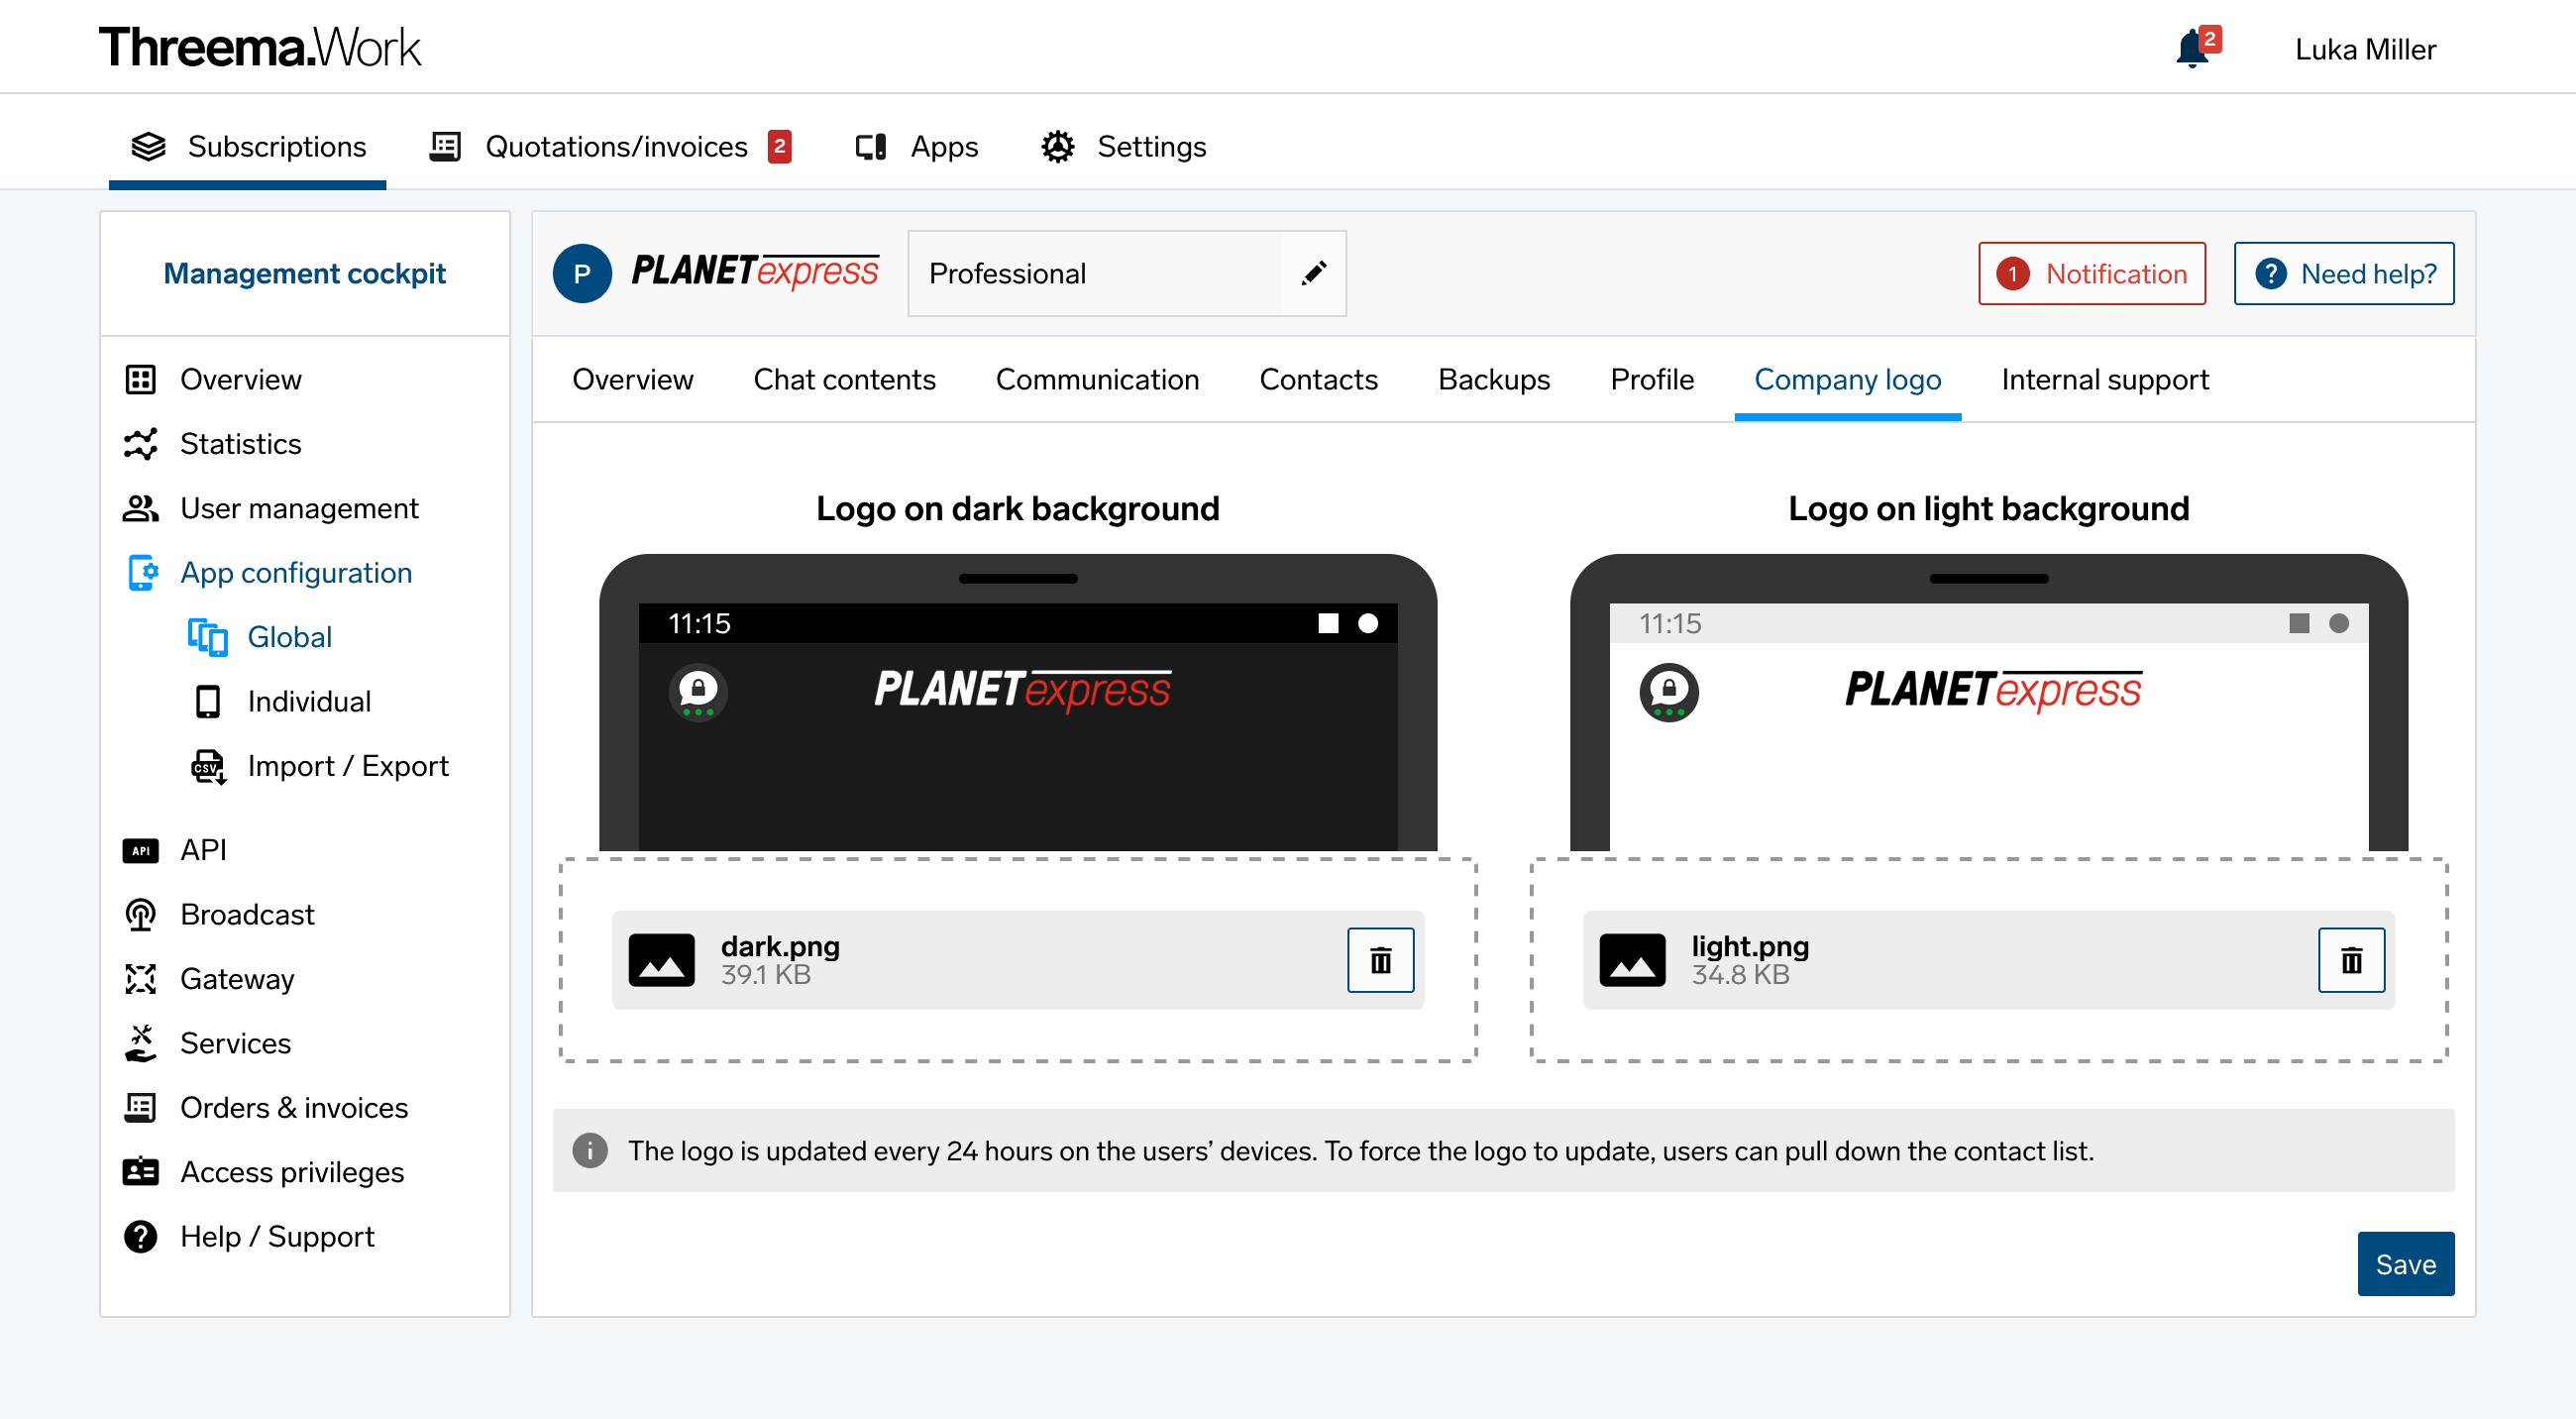
Task: Click the Apps devices icon
Action: (x=871, y=147)
